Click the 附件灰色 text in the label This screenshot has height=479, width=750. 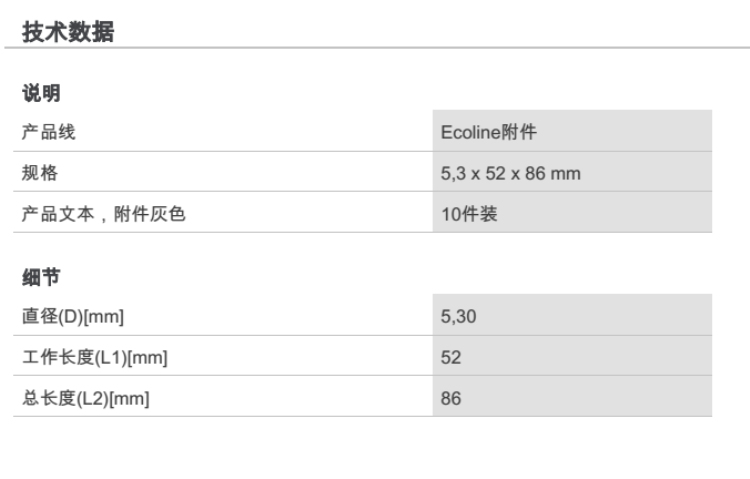[150, 213]
